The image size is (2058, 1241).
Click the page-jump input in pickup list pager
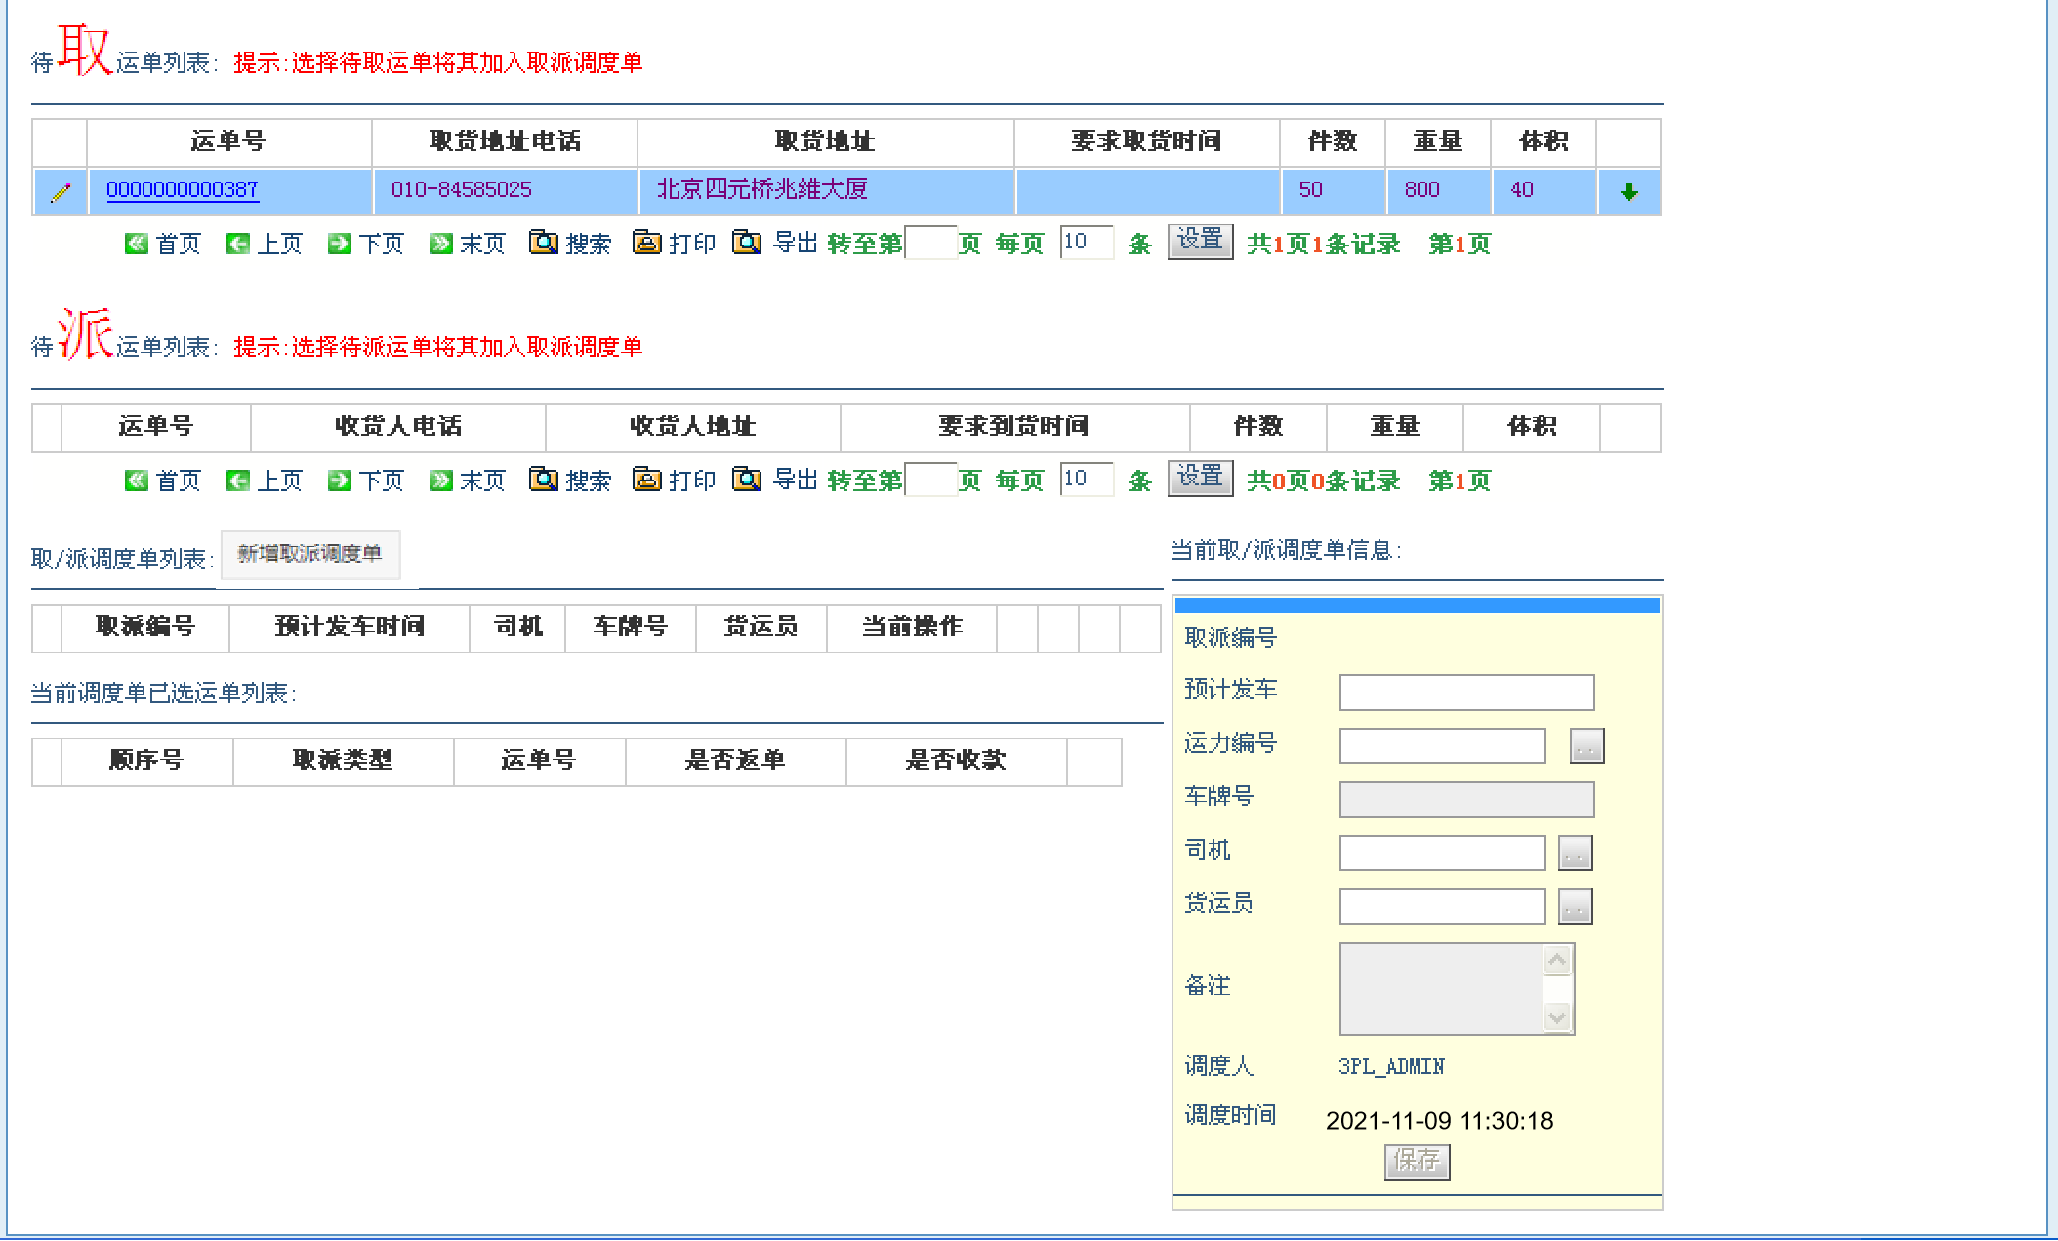(931, 242)
